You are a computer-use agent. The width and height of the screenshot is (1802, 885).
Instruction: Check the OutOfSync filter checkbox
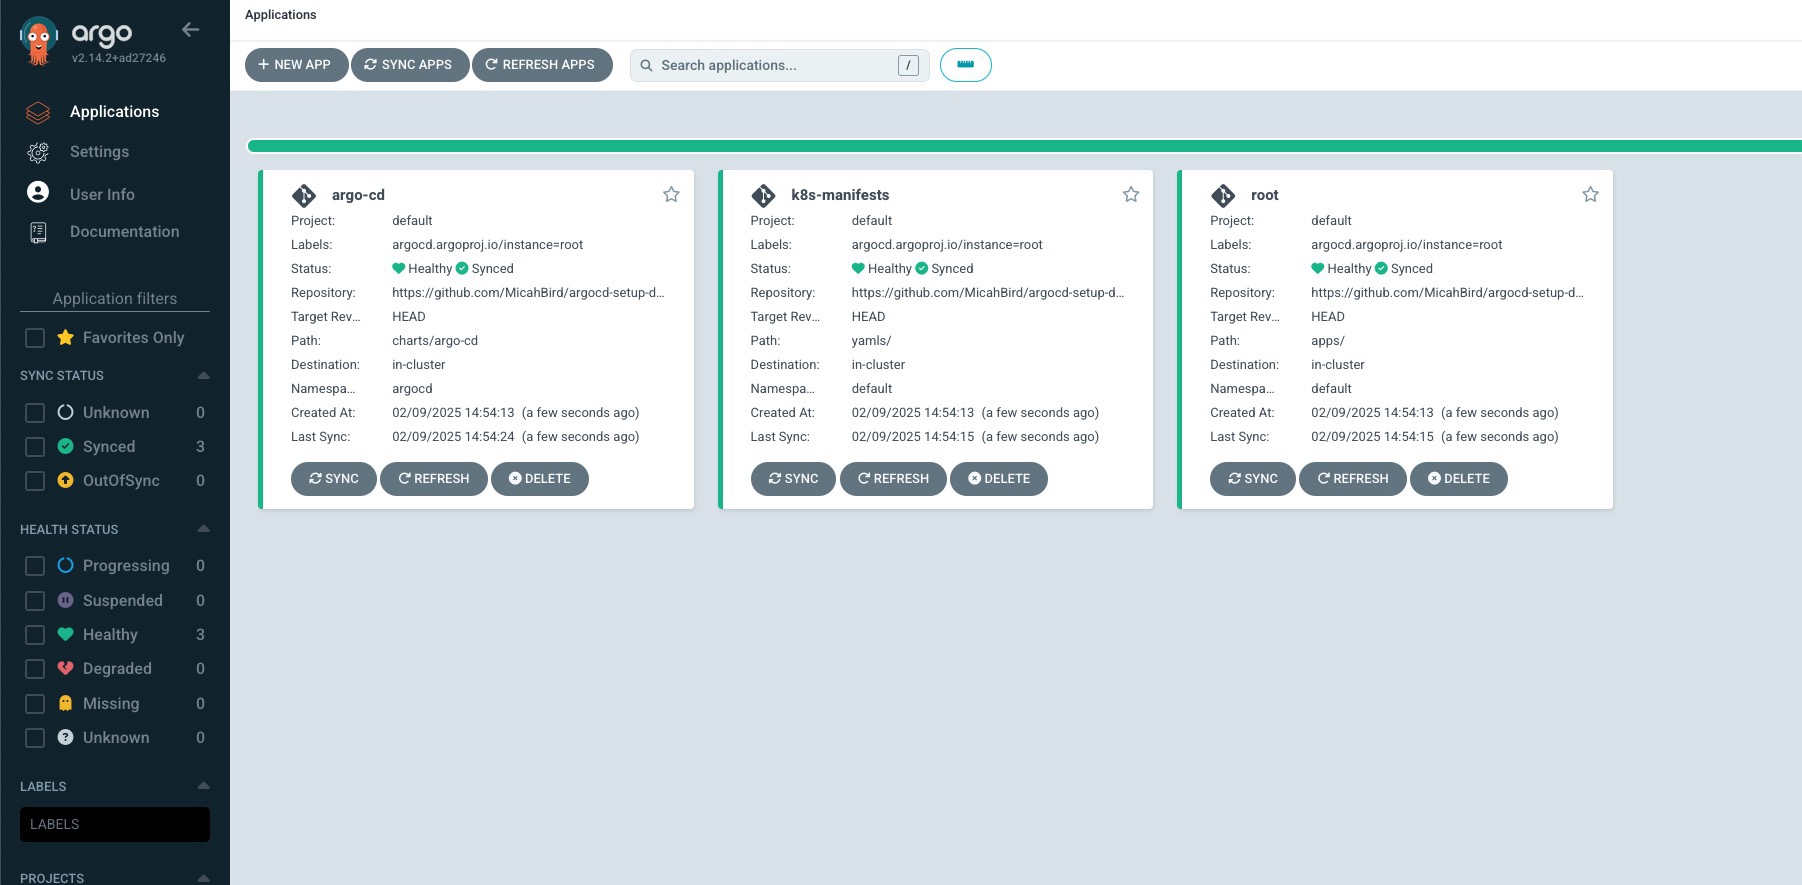point(35,481)
